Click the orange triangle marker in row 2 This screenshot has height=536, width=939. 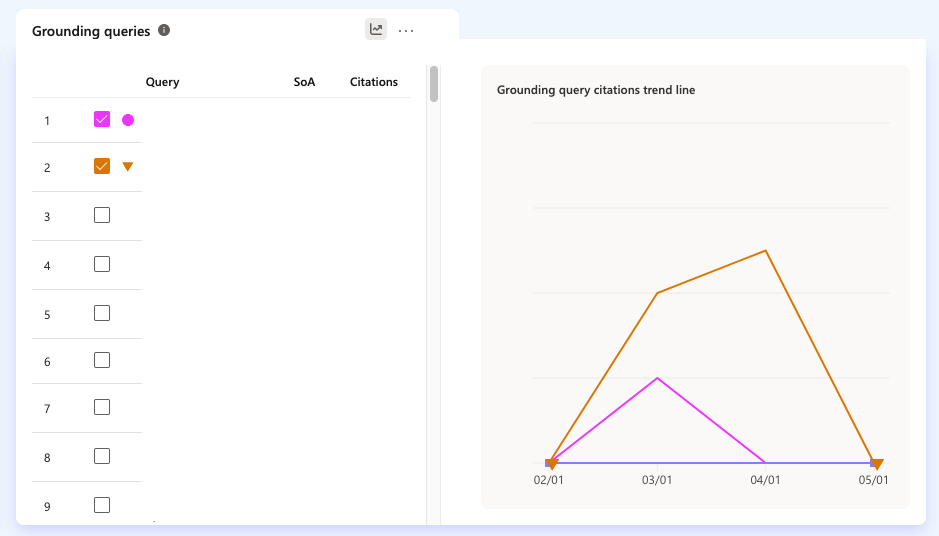click(x=128, y=166)
